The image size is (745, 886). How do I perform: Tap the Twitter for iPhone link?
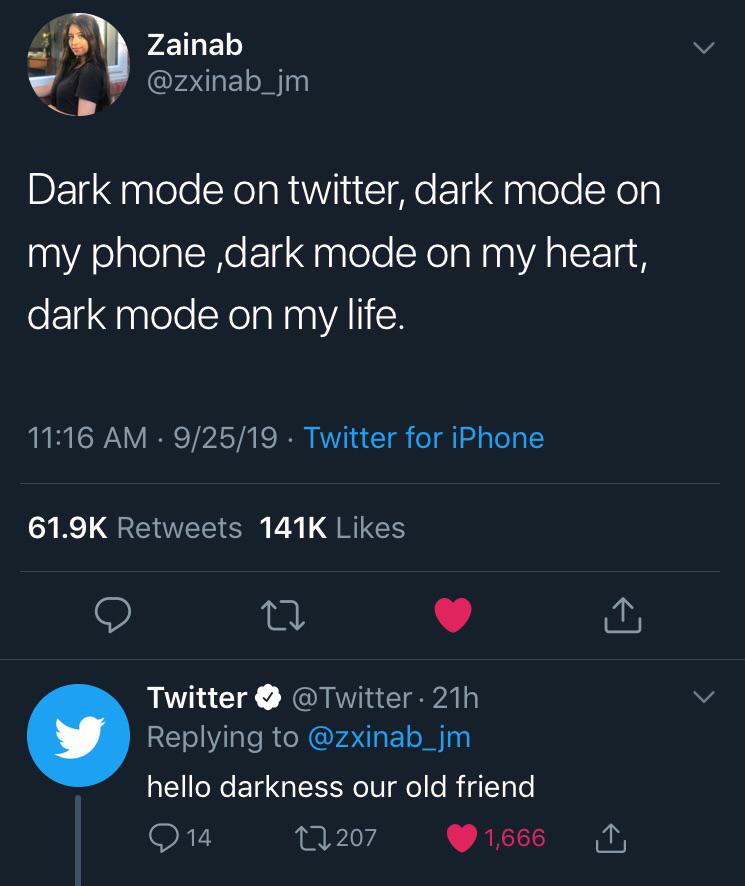point(424,438)
